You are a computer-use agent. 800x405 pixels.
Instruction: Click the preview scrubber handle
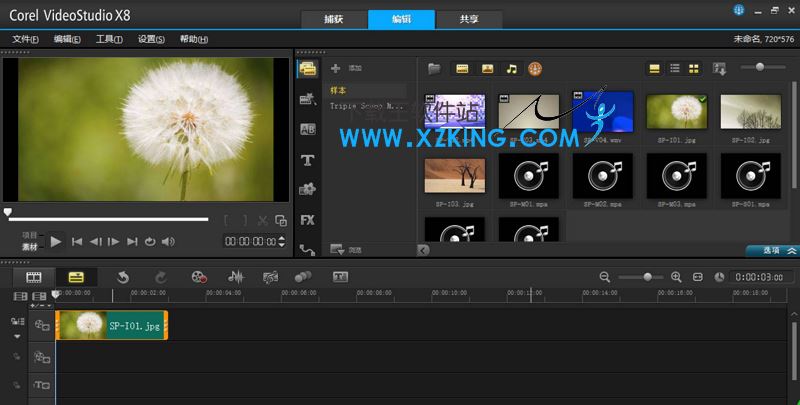pos(8,212)
